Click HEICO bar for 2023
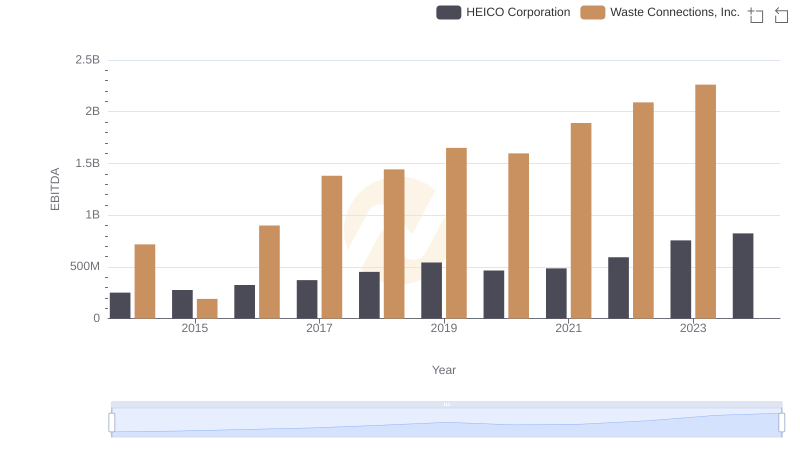 point(681,279)
